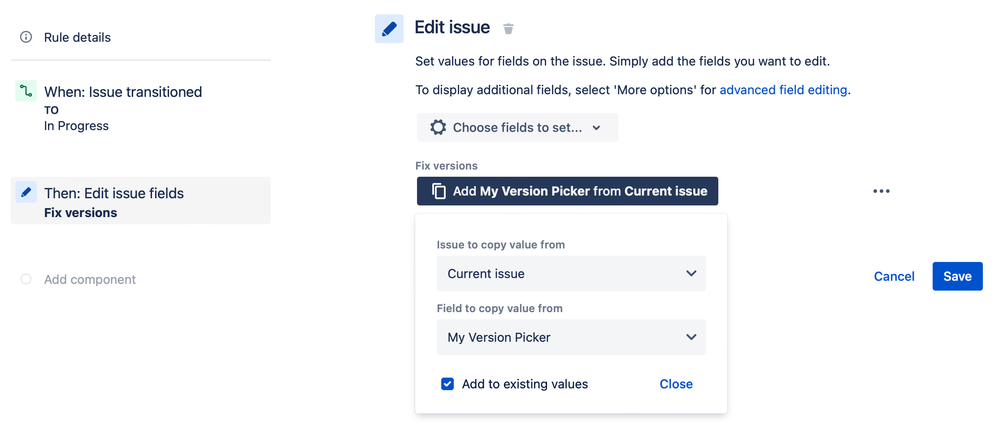Open the Current issue dropdown
This screenshot has width=999, height=427.
[571, 274]
